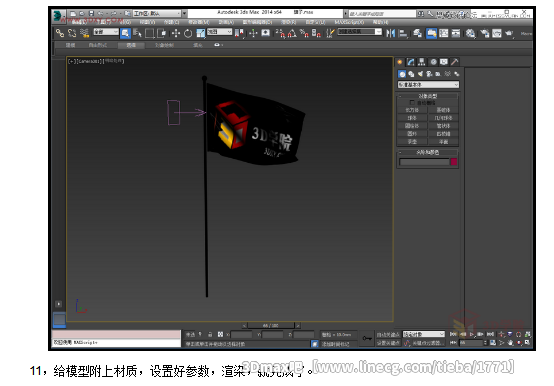Click the Align tool icon

(403, 34)
